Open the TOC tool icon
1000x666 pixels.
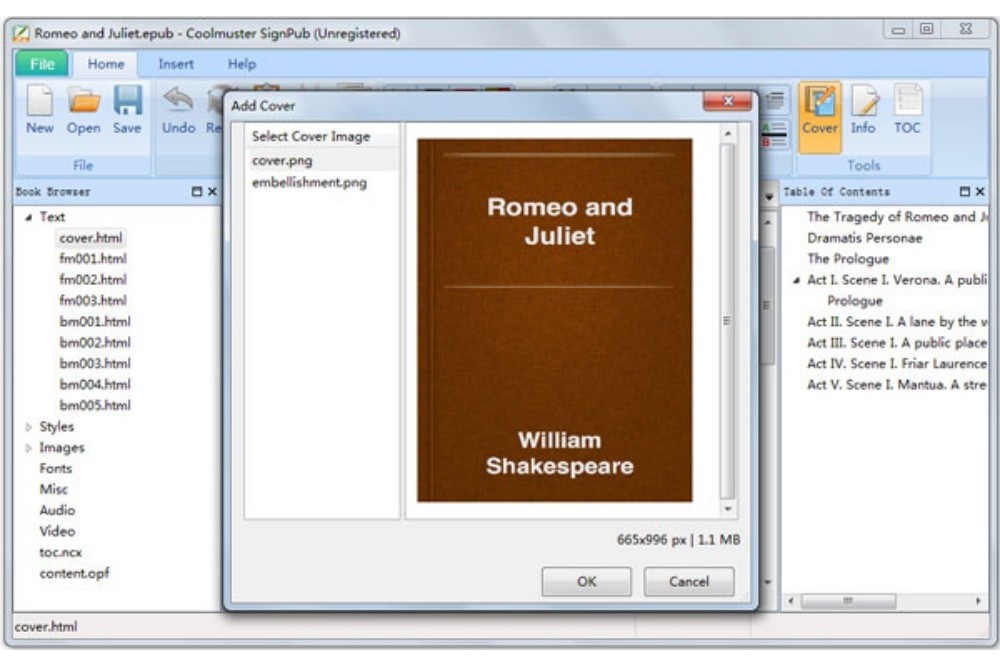[x=907, y=104]
